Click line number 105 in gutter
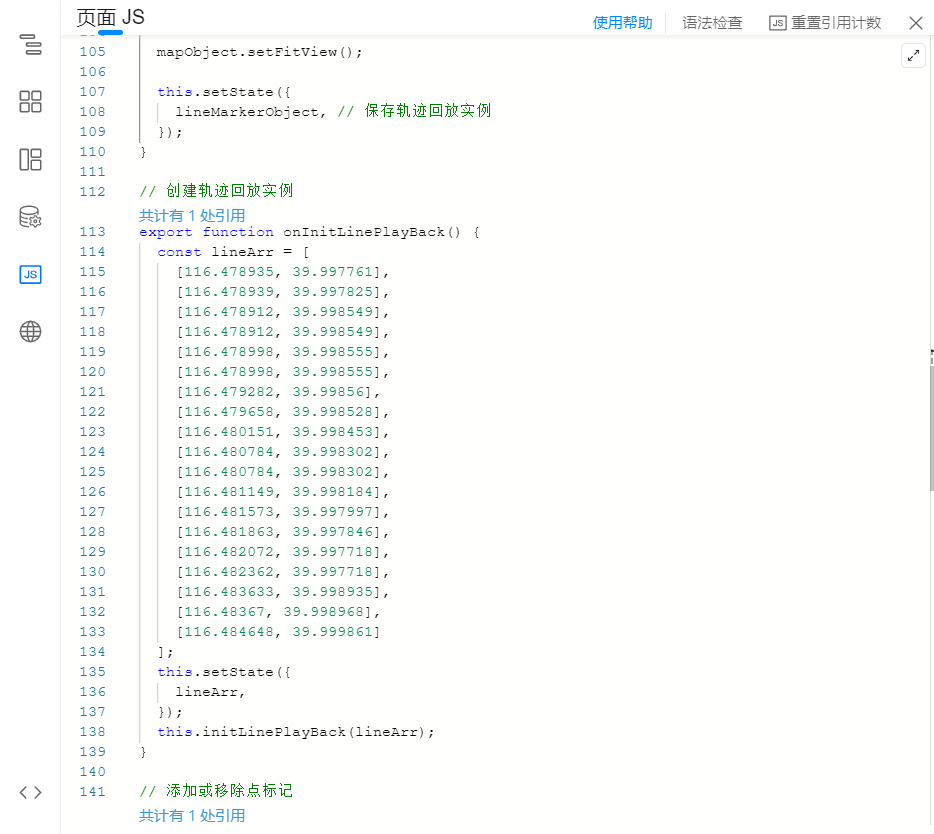 tap(92, 52)
